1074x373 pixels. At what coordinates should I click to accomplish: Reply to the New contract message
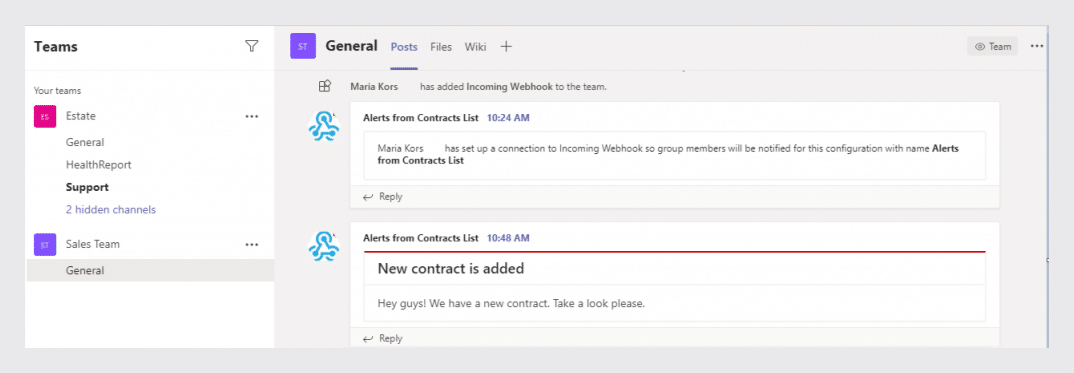click(x=383, y=338)
